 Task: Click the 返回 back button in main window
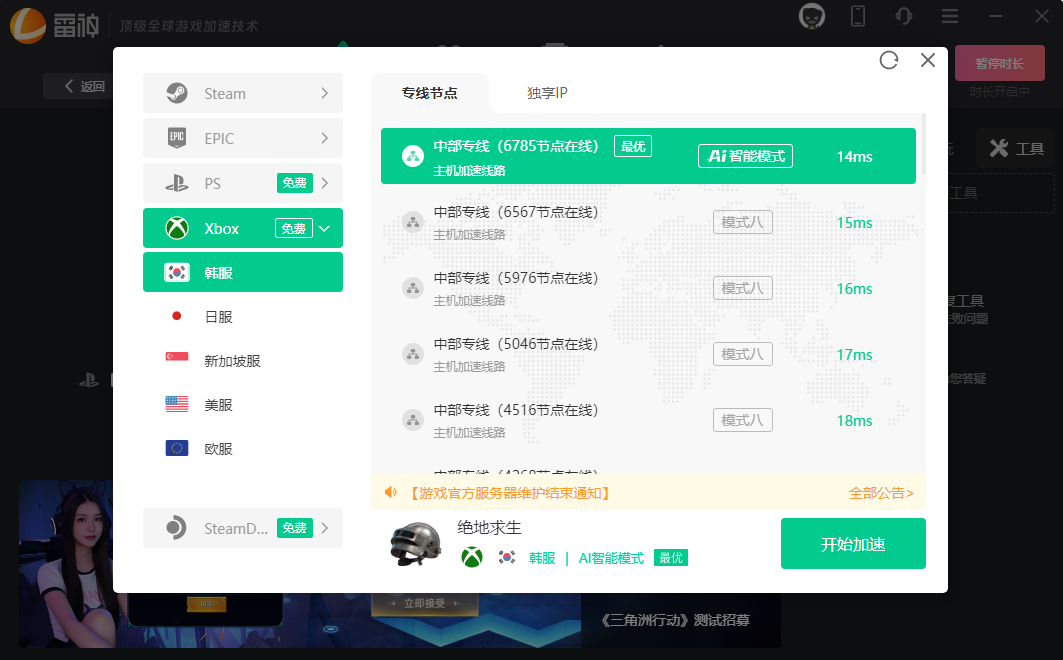85,86
